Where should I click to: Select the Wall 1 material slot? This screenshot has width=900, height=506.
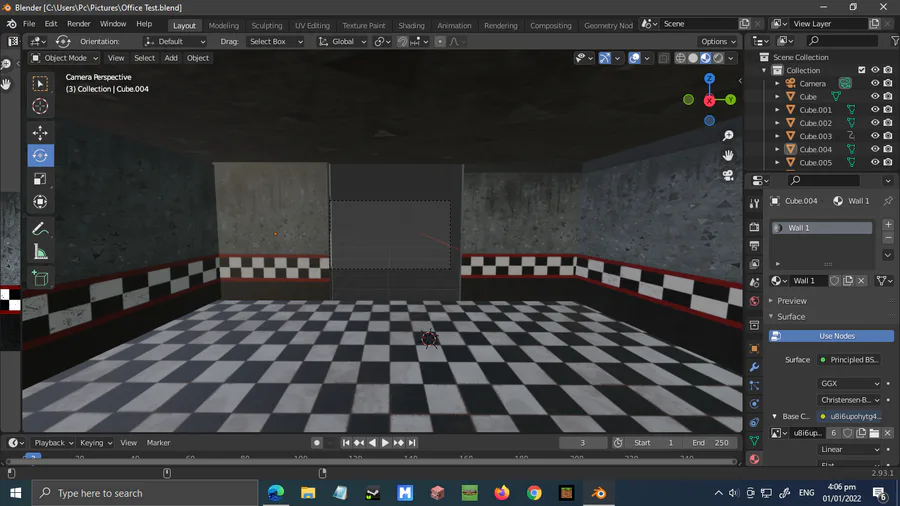click(822, 228)
